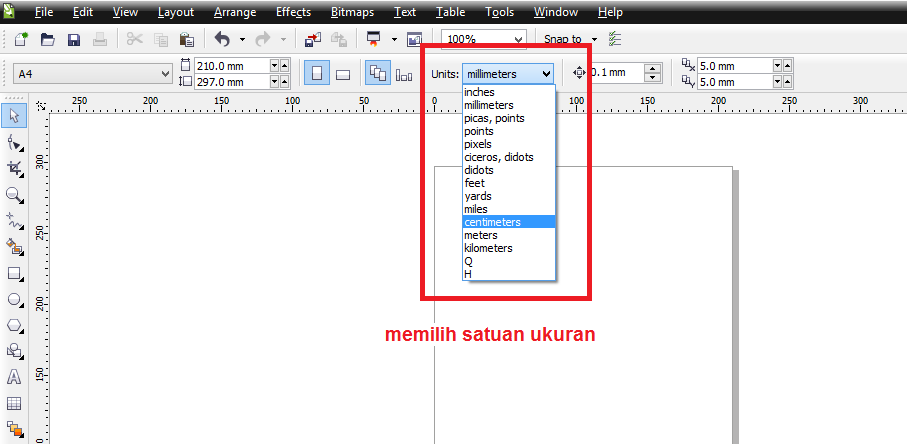Image resolution: width=907 pixels, height=444 pixels.
Task: Select the Ellipse tool
Action: [x=14, y=299]
